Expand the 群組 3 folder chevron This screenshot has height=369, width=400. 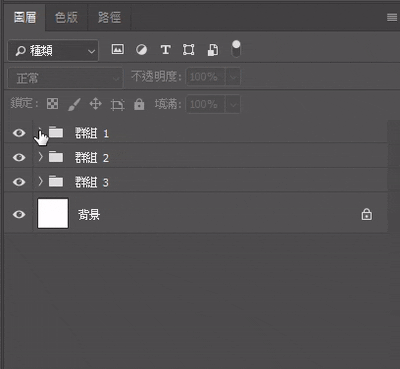(x=40, y=181)
